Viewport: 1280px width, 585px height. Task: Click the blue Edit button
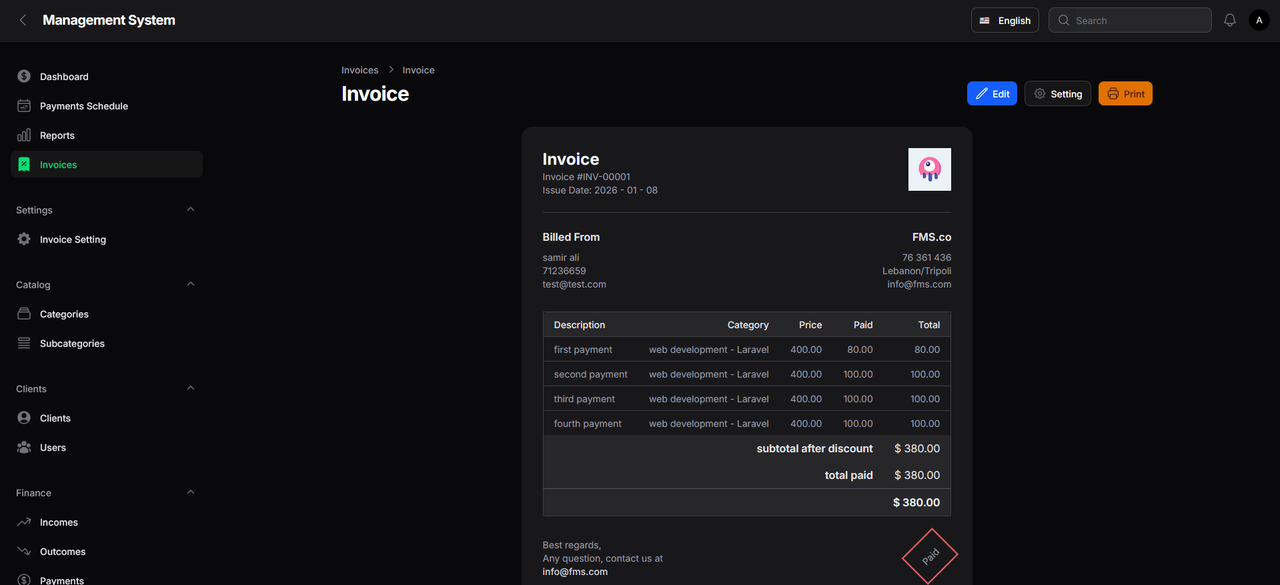(x=992, y=93)
